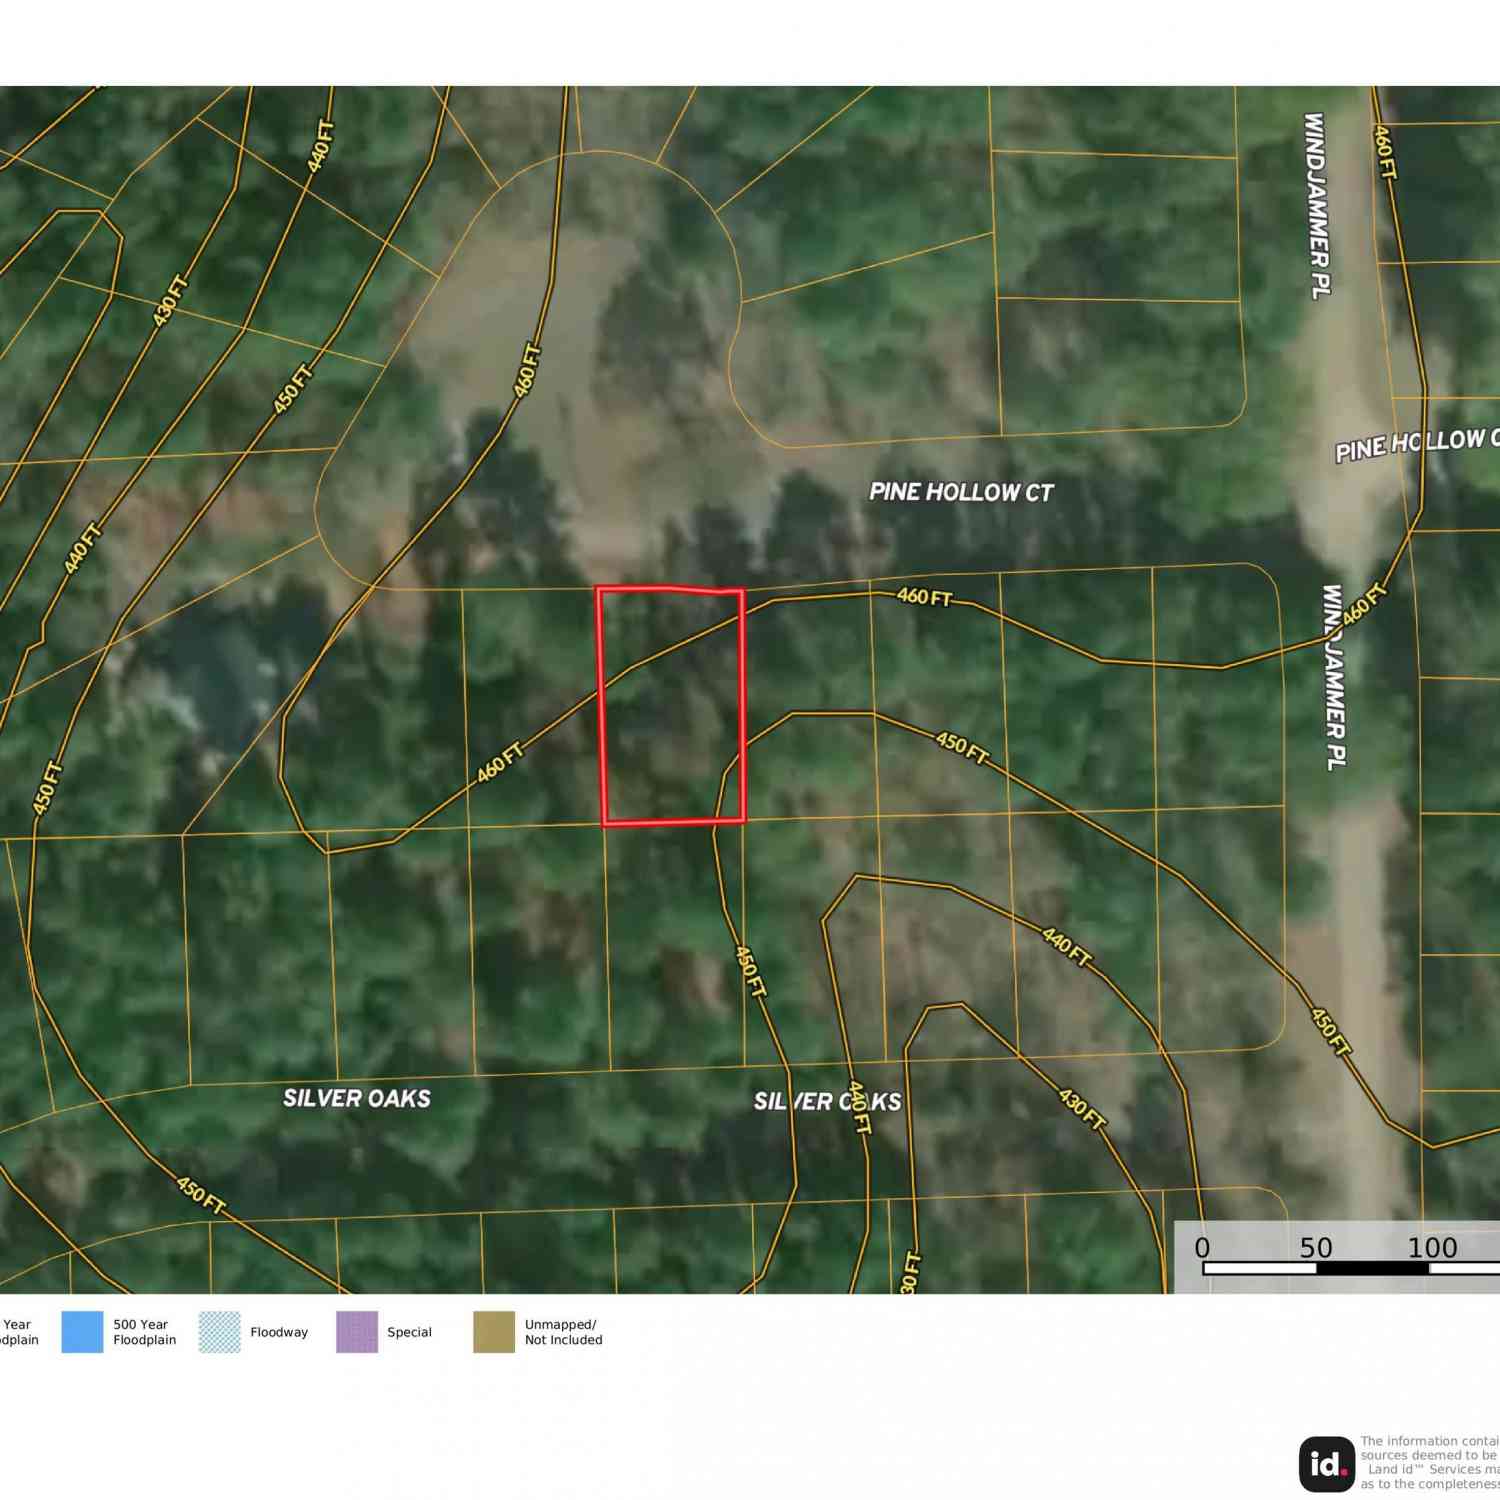Click the left SILVER OAKS road label
This screenshot has height=1500, width=1500.
point(357,1098)
